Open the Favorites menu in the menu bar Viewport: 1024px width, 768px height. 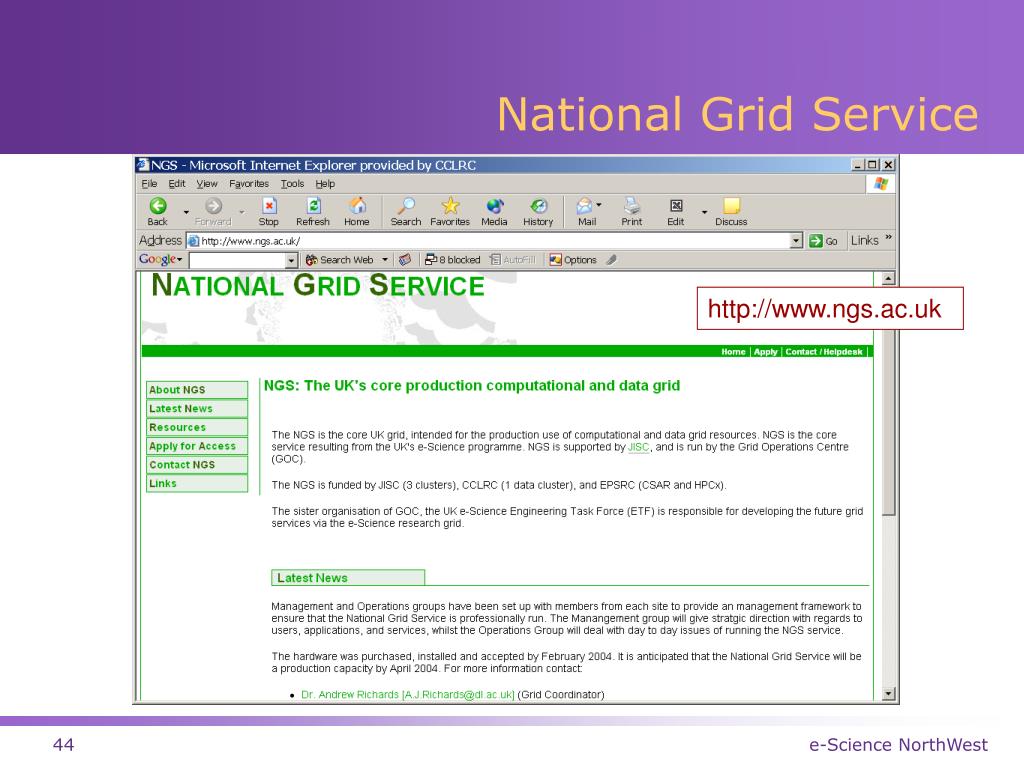coord(249,184)
